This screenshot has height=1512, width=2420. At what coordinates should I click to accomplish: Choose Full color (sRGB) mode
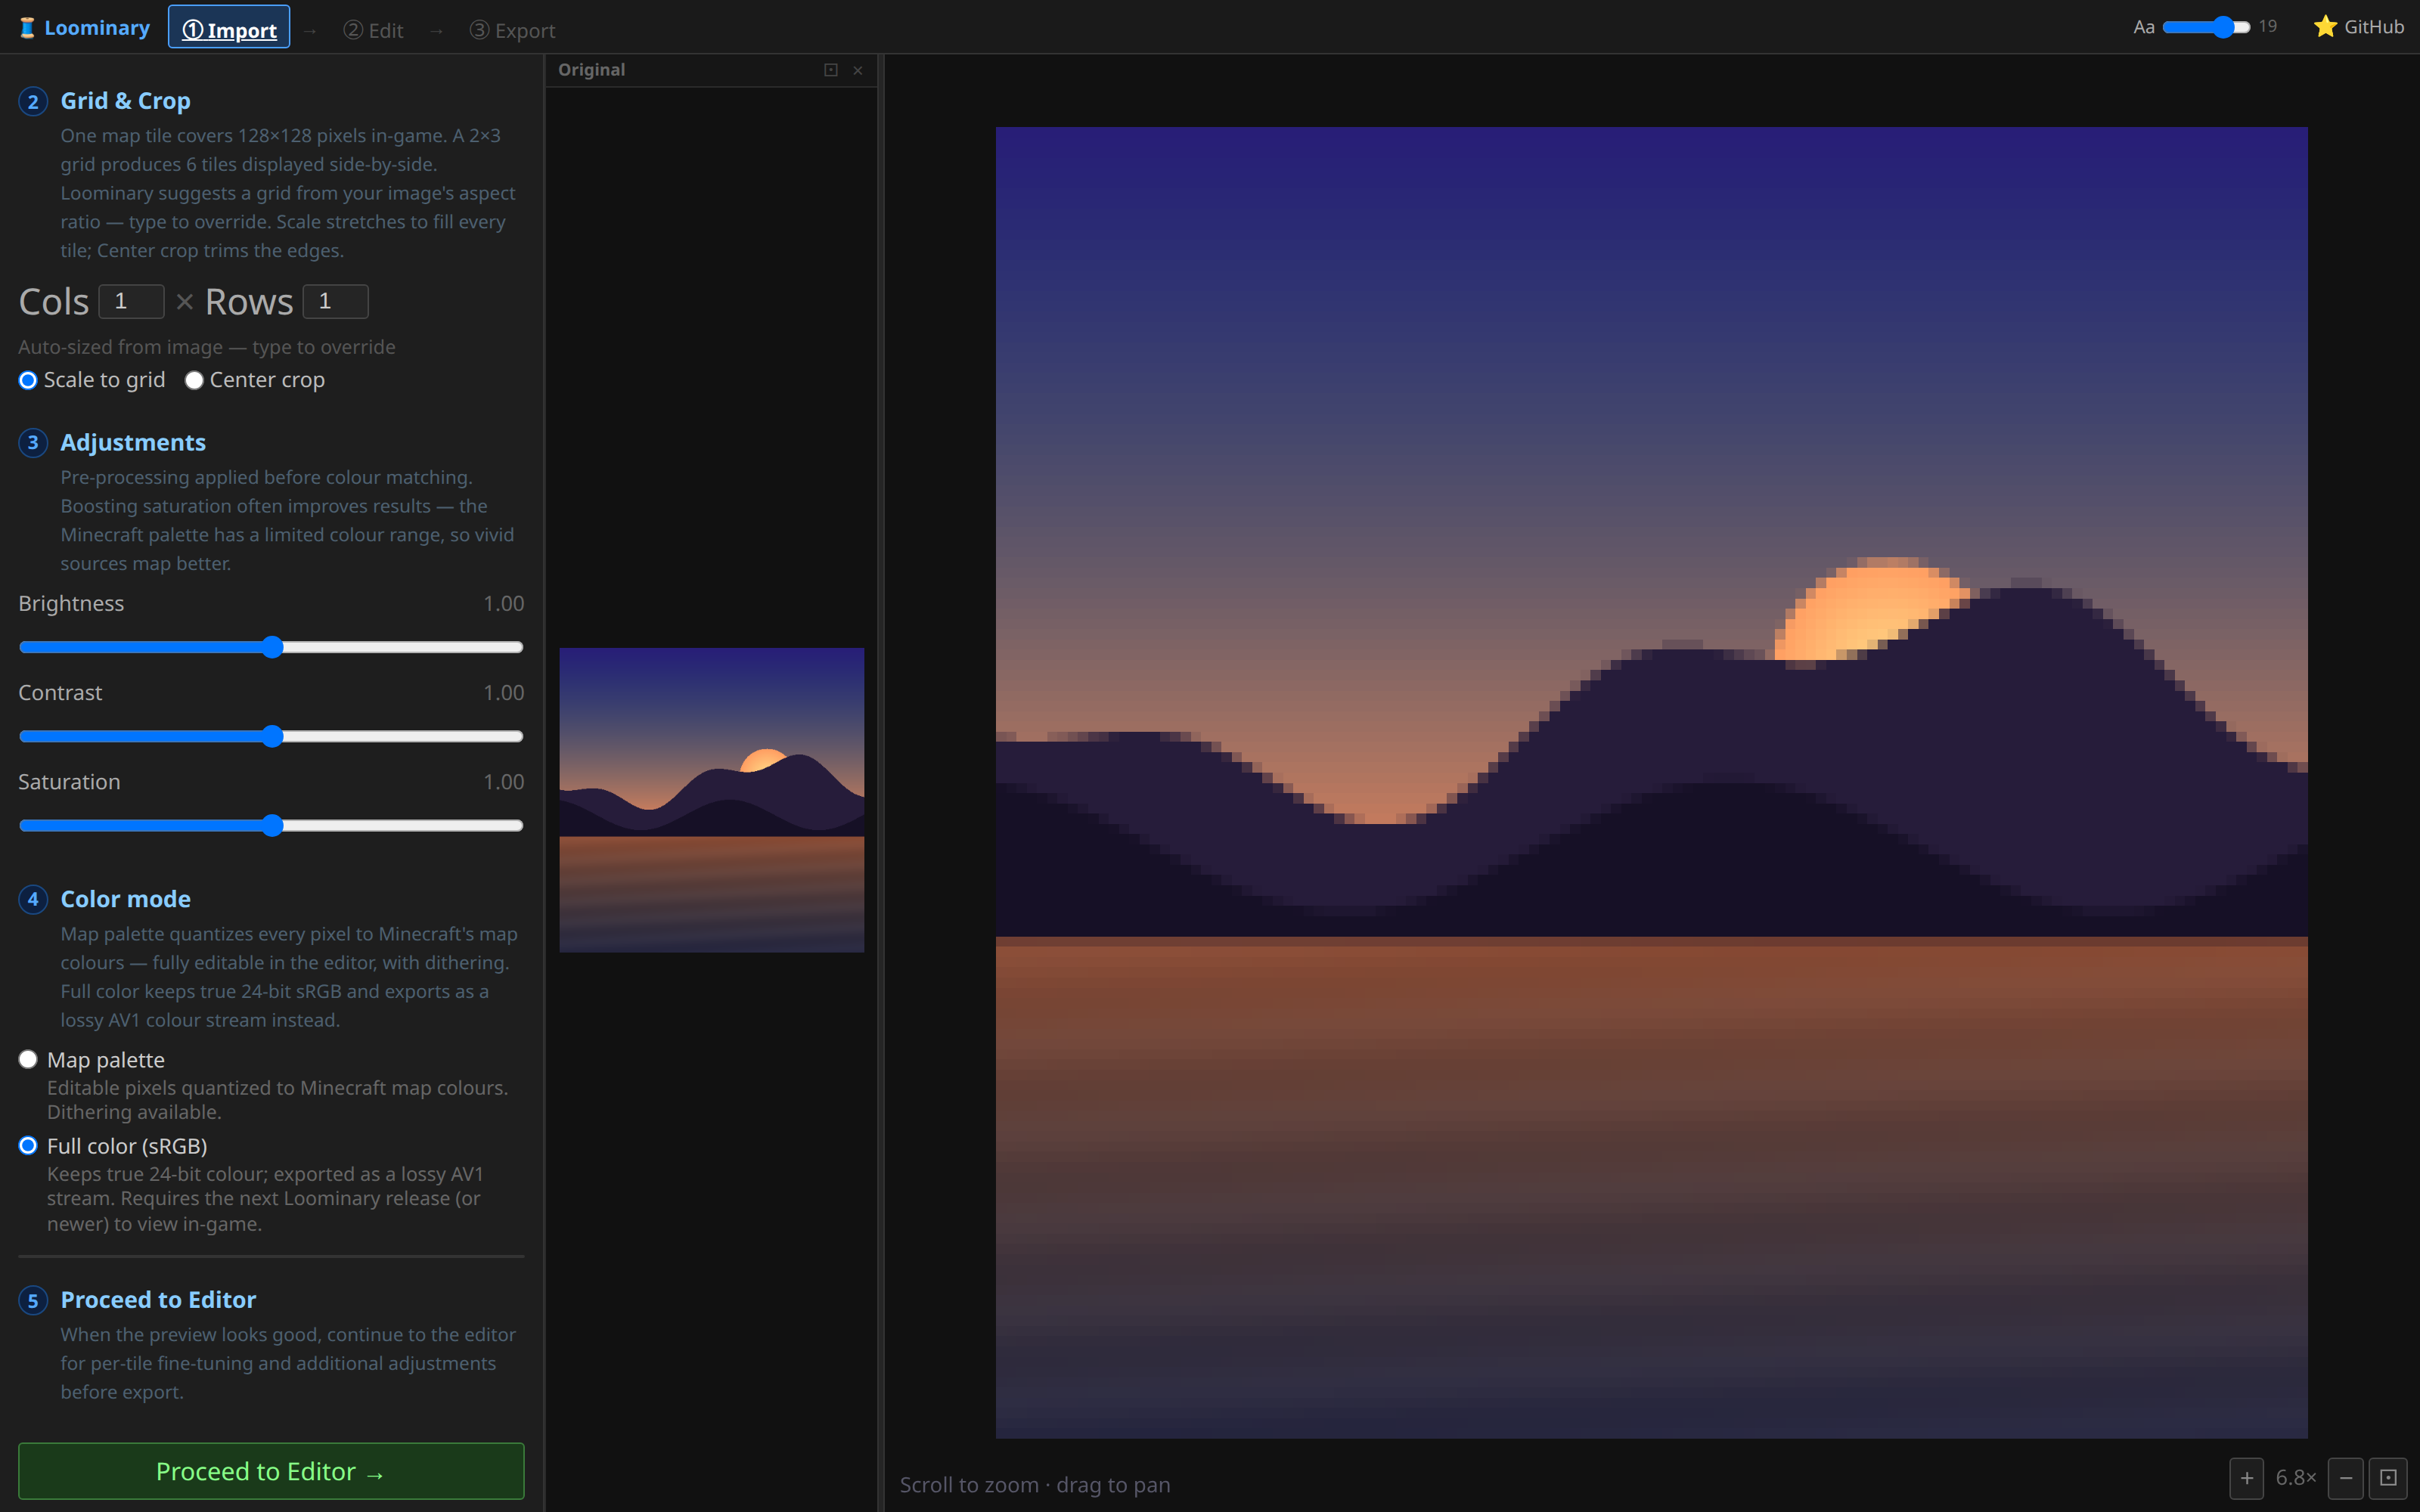coord(28,1145)
